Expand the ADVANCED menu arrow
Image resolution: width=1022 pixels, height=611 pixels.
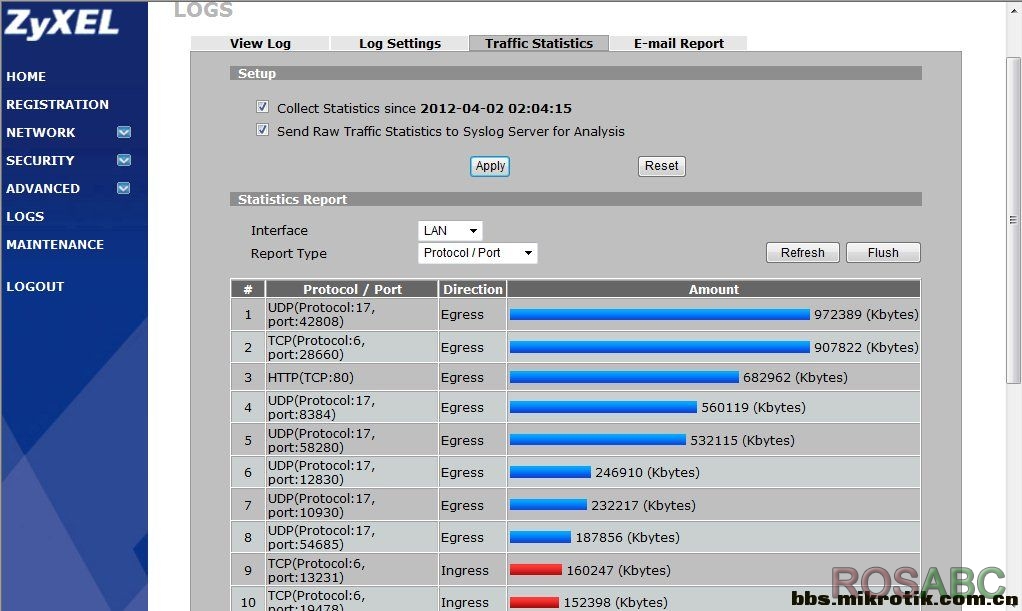coord(124,188)
